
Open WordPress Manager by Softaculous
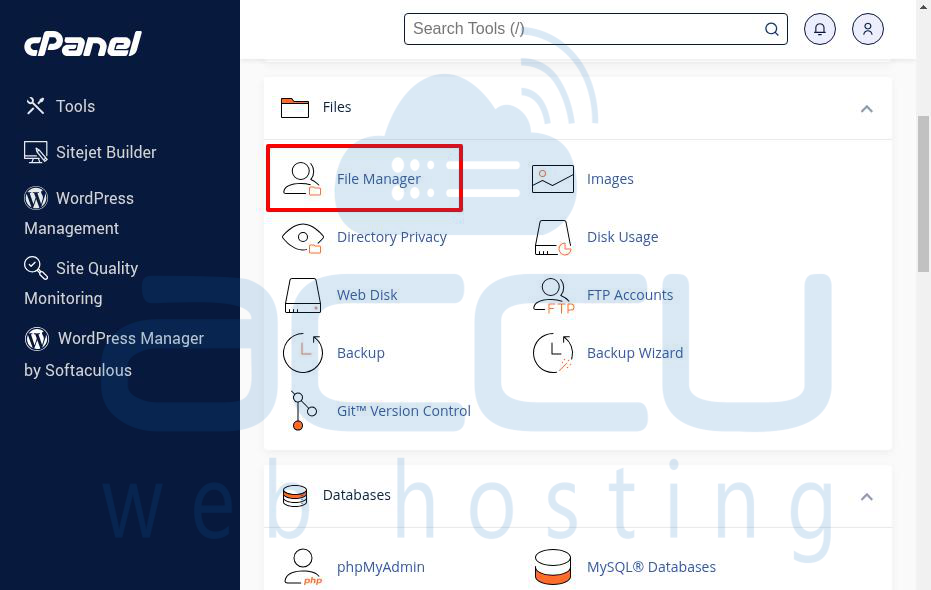tap(114, 354)
